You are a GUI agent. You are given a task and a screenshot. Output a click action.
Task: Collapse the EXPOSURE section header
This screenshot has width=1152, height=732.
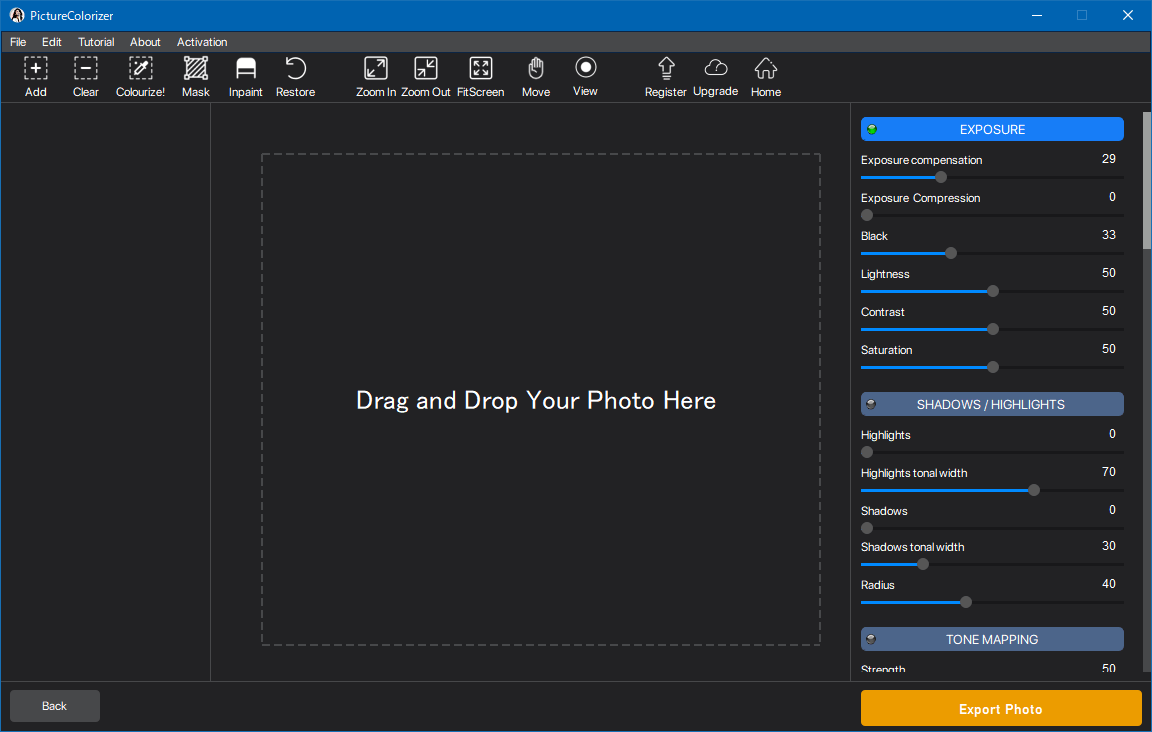pyautogui.click(x=992, y=129)
